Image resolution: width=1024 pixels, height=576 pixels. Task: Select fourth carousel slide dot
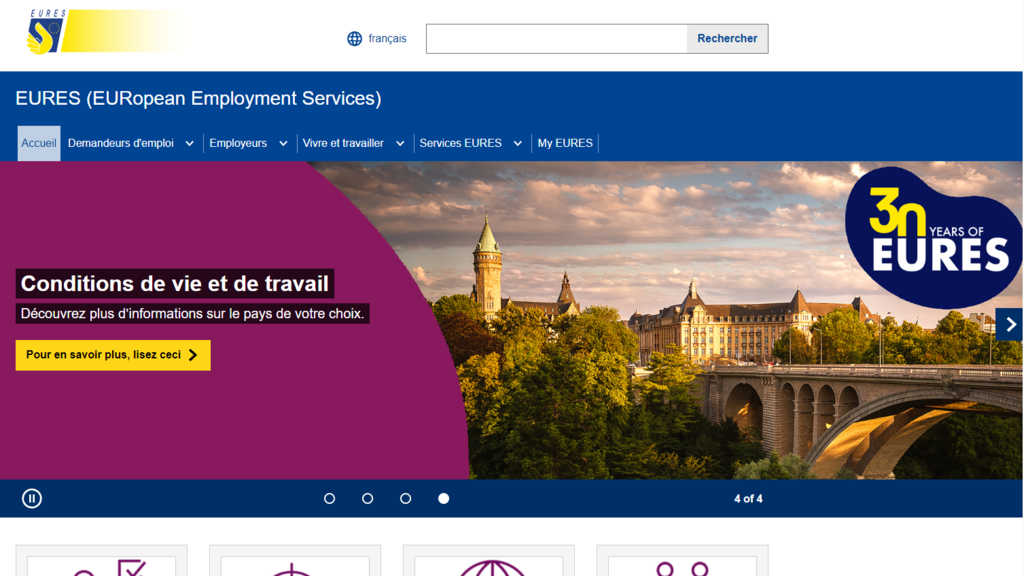coord(443,498)
